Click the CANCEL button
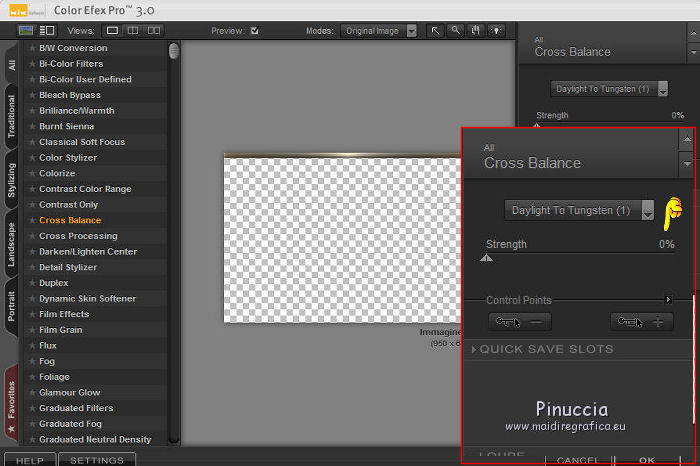 (x=579, y=460)
